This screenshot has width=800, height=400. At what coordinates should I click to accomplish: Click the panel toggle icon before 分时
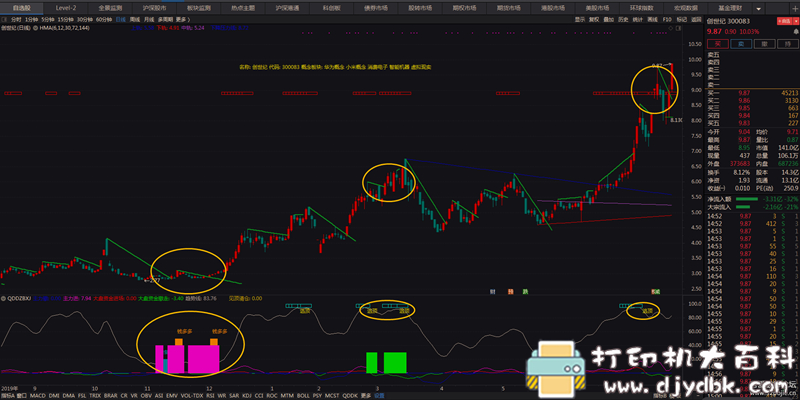[x=5, y=20]
